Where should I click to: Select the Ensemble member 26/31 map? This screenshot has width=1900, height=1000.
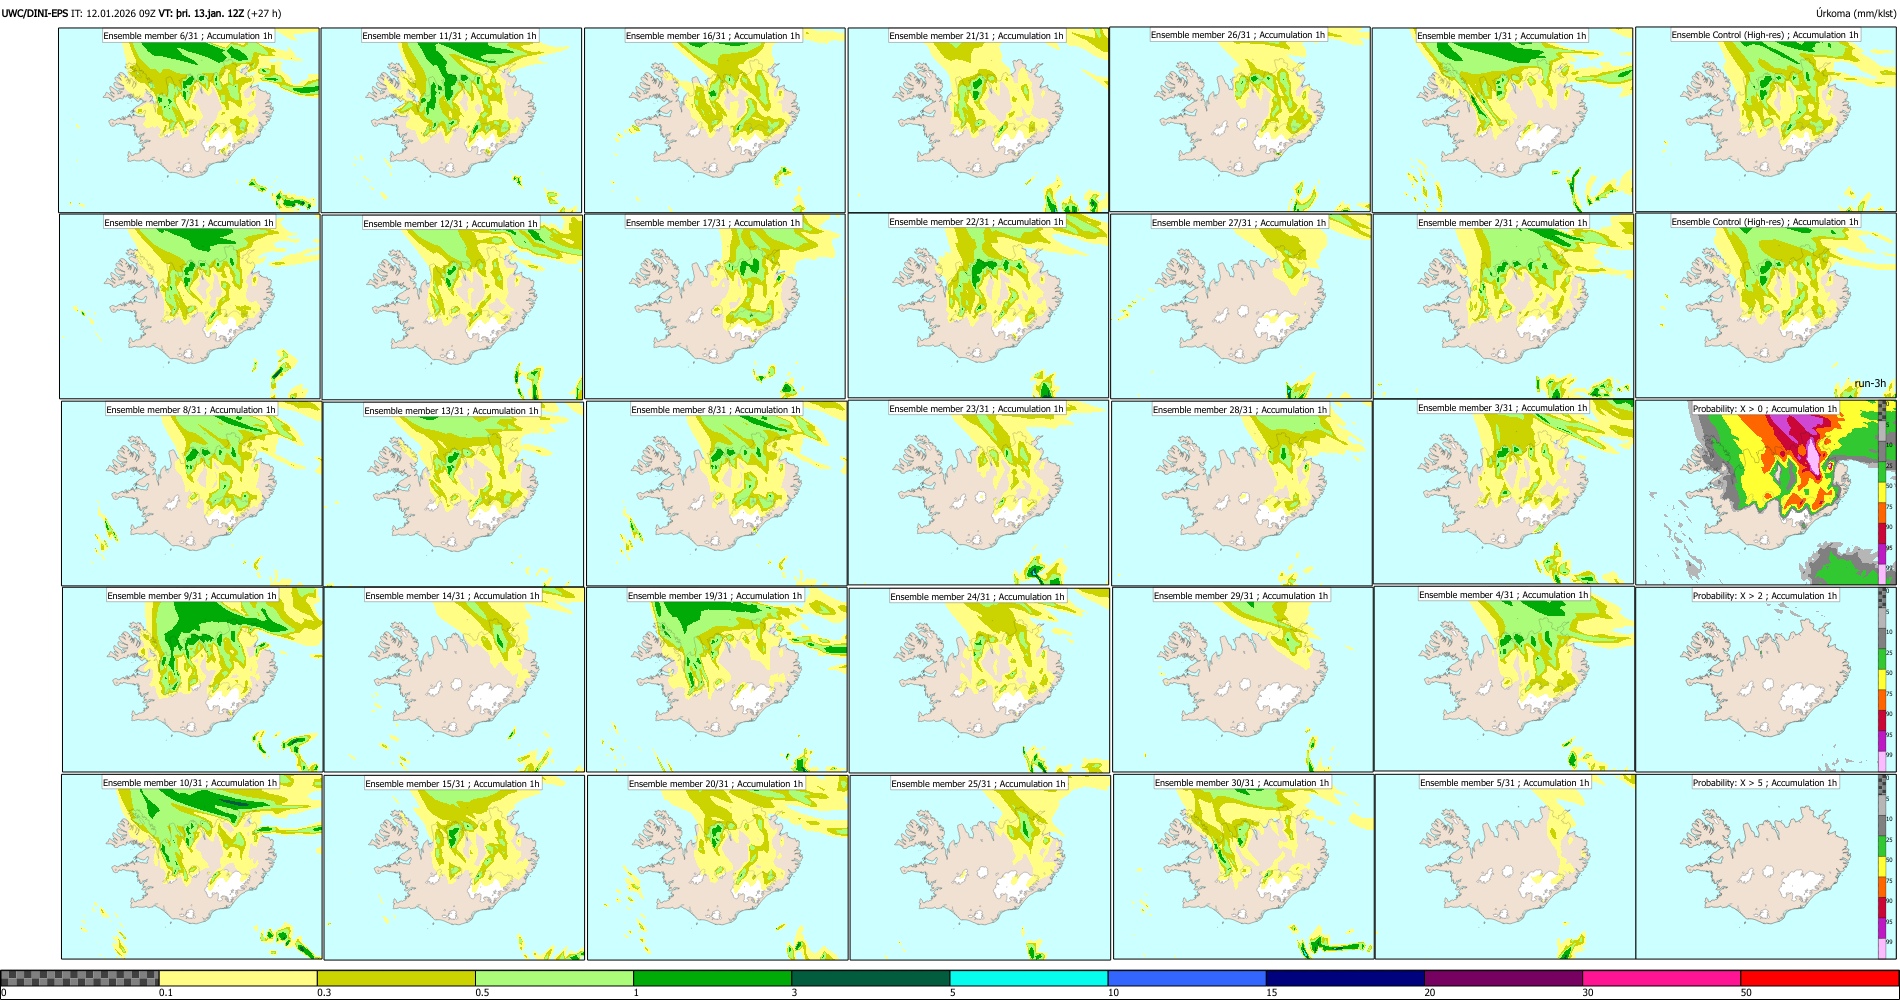pos(1240,119)
